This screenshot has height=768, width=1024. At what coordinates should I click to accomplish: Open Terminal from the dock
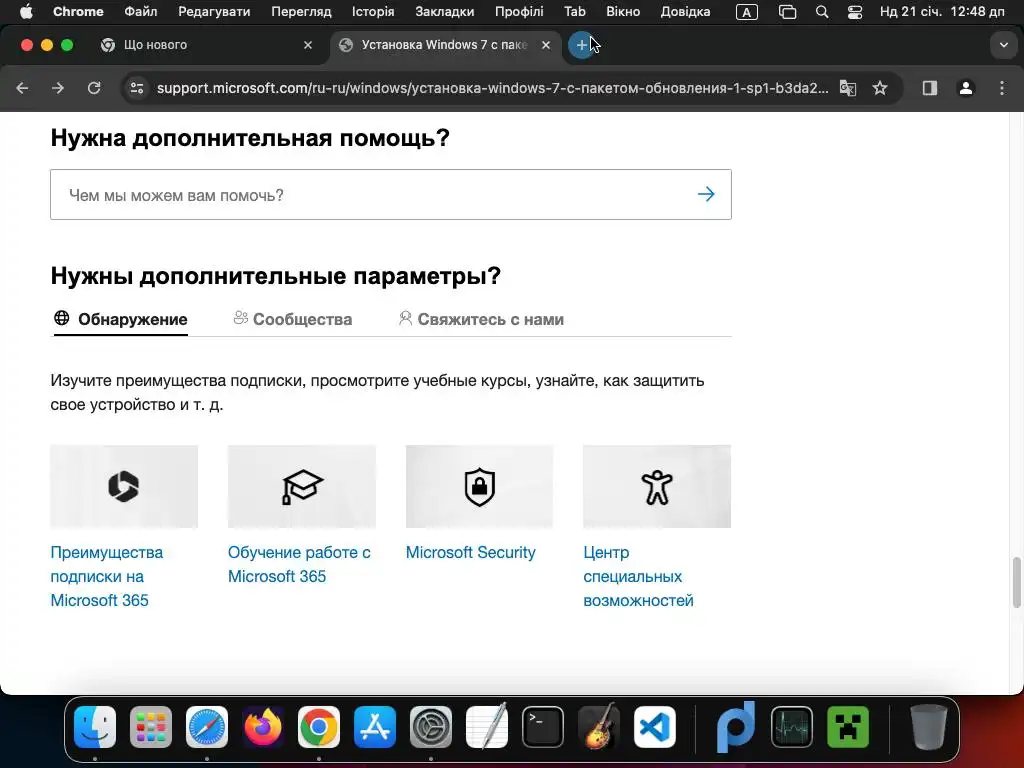coord(543,727)
